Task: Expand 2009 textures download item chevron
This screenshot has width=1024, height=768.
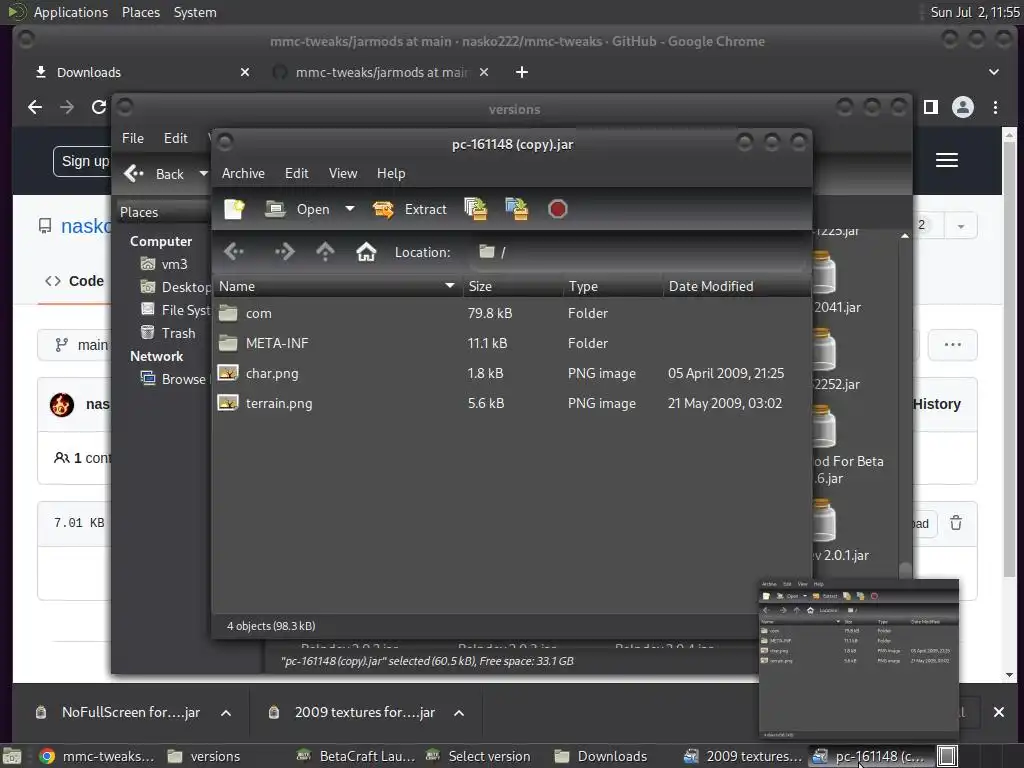Action: [x=459, y=713]
